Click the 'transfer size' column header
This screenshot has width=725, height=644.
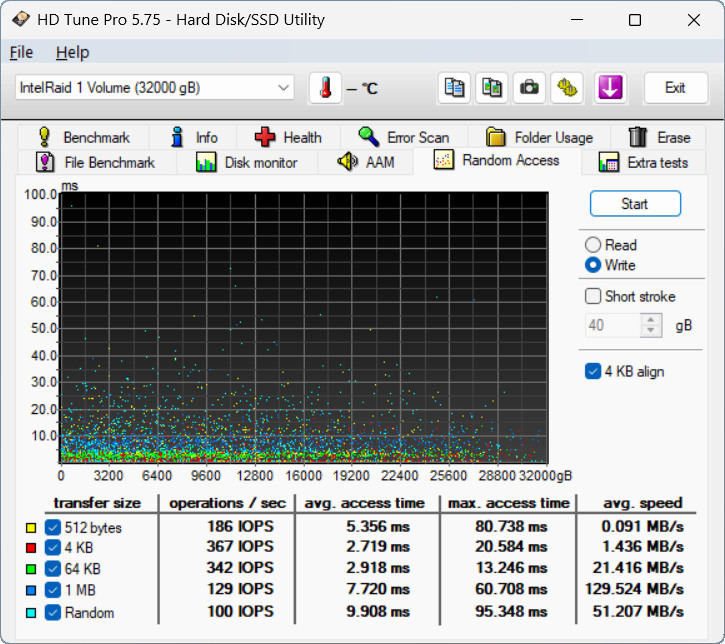97,503
